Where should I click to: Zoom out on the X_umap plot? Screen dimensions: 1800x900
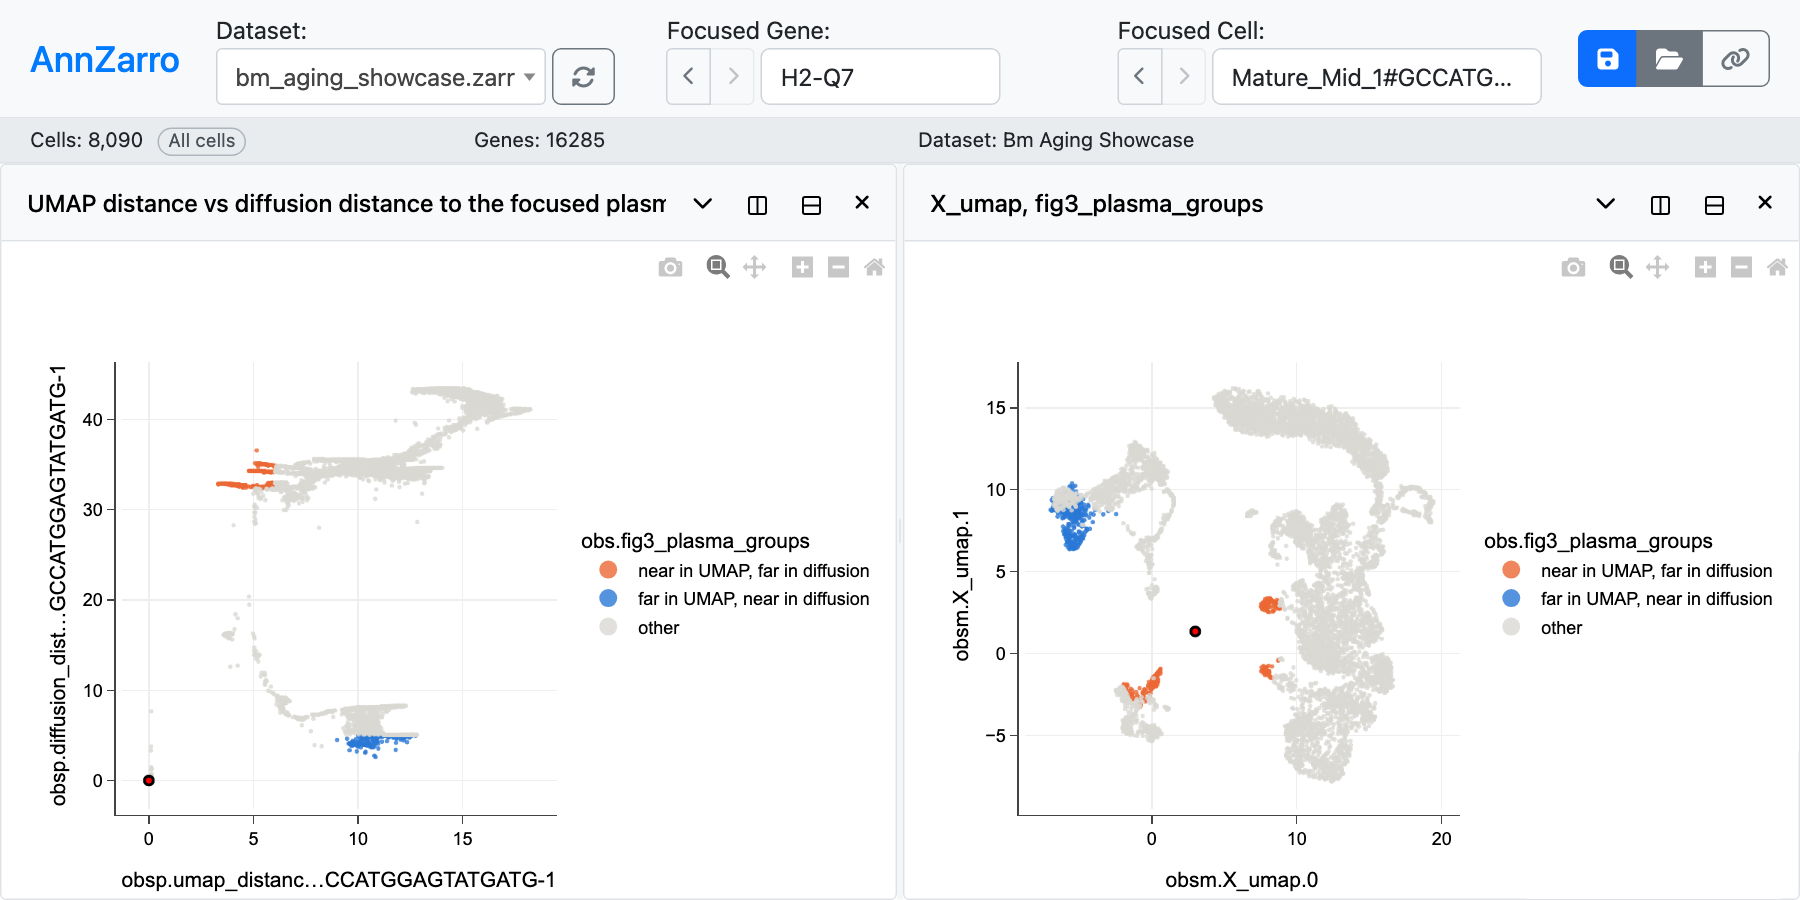[1742, 267]
